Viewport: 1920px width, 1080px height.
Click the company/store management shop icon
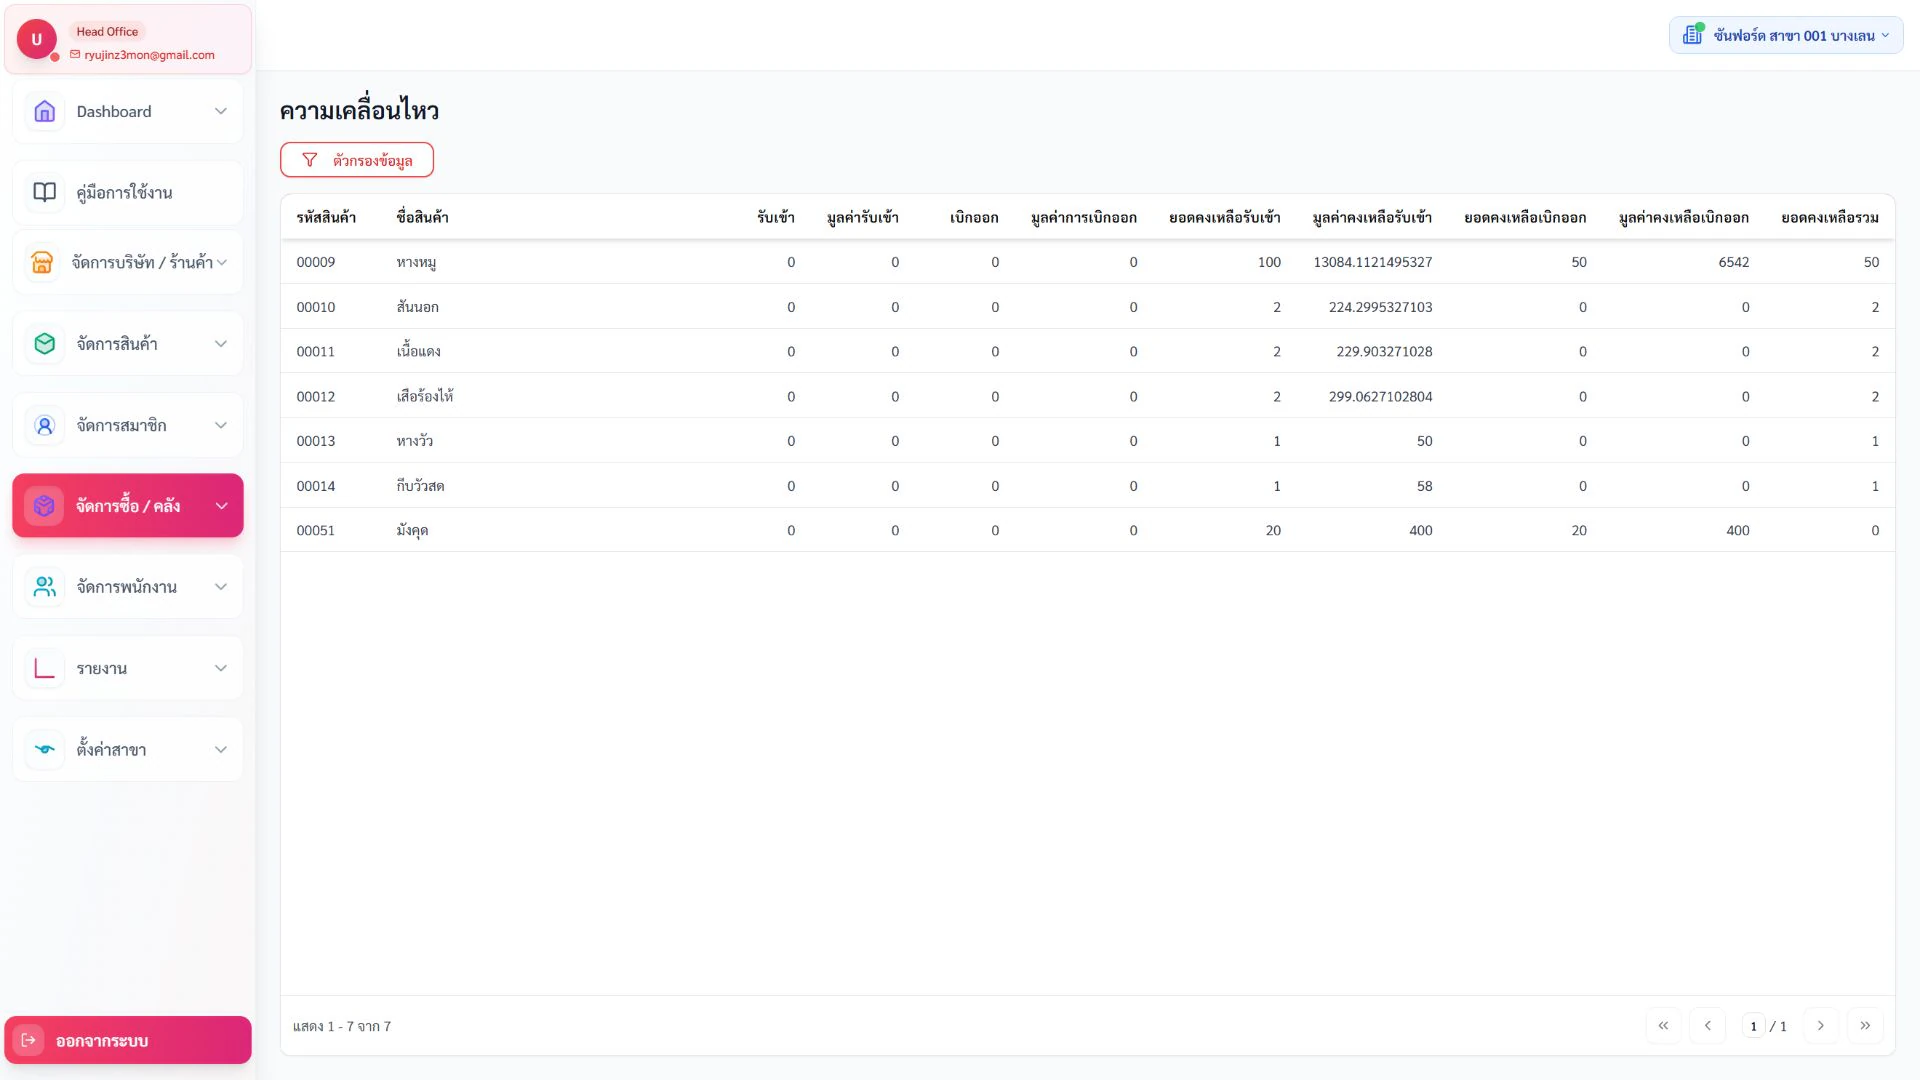coord(42,262)
